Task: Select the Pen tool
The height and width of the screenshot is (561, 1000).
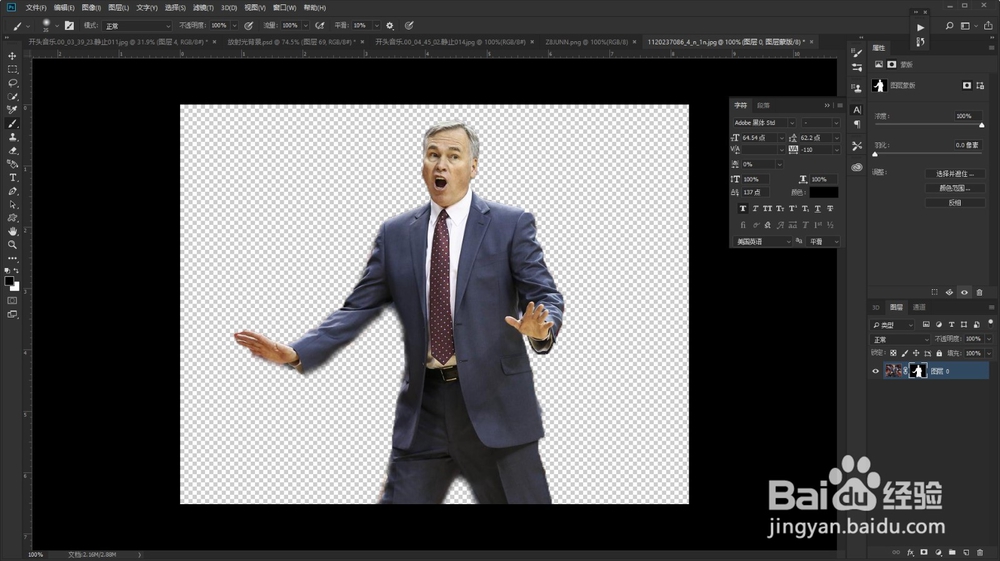Action: [12, 191]
